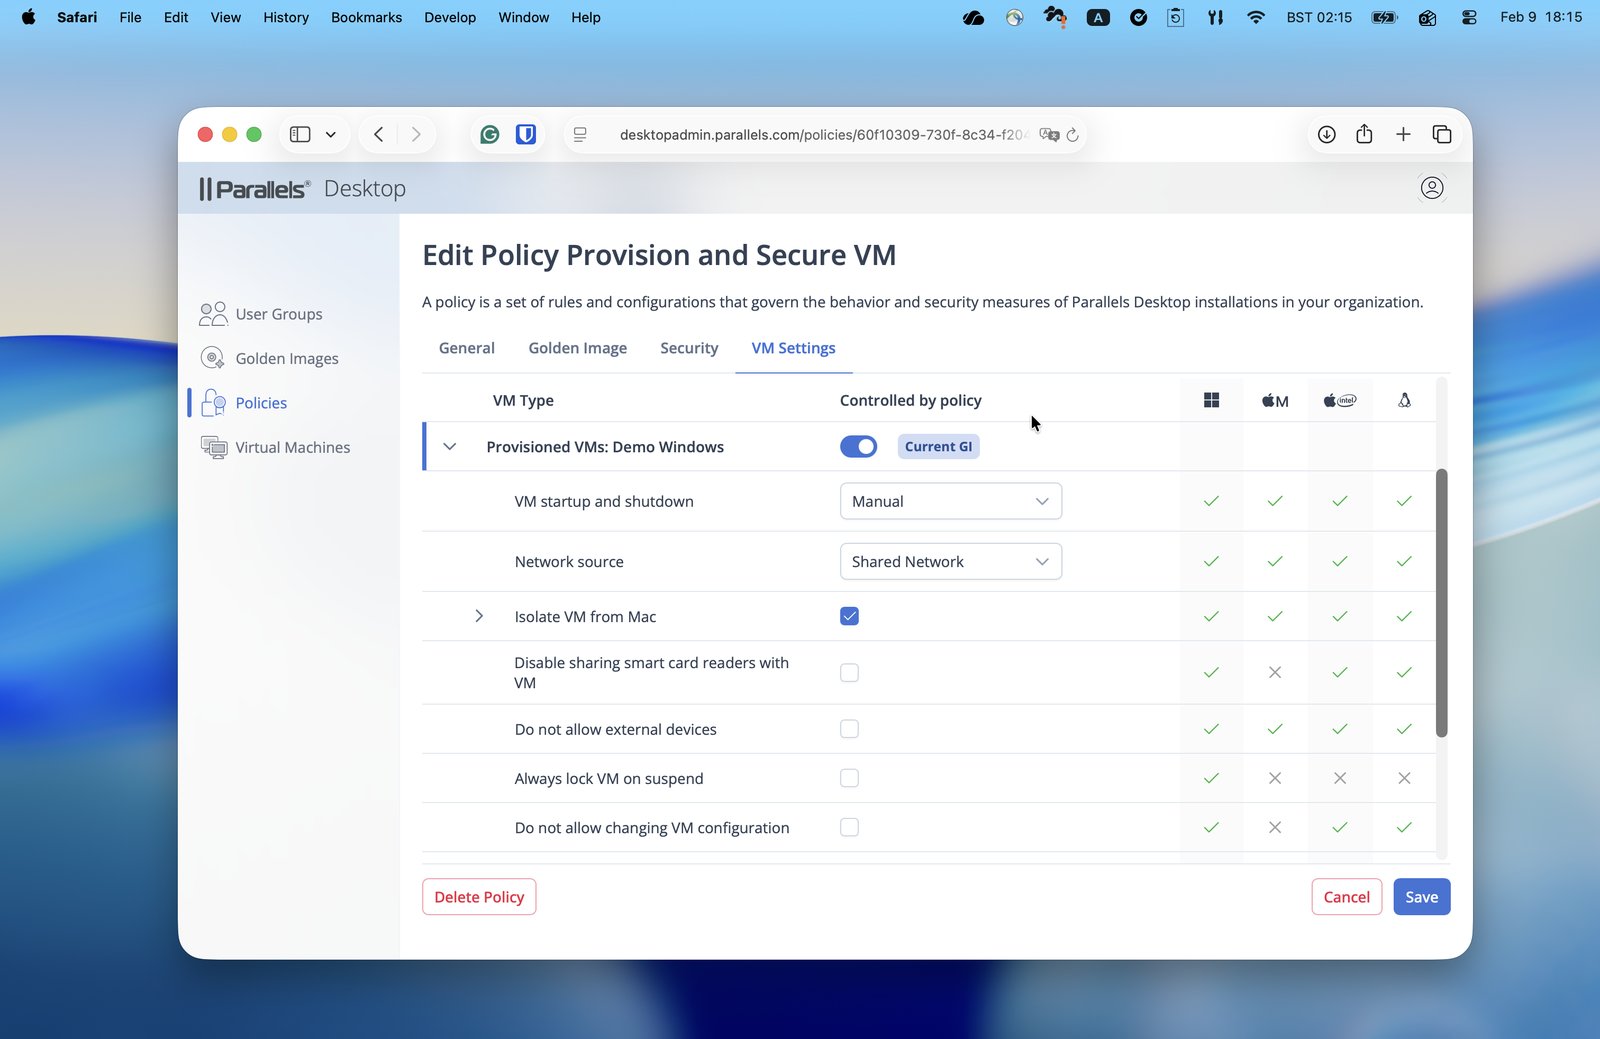Image resolution: width=1600 pixels, height=1039 pixels.
Task: Open Network source dropdown
Action: (x=950, y=562)
